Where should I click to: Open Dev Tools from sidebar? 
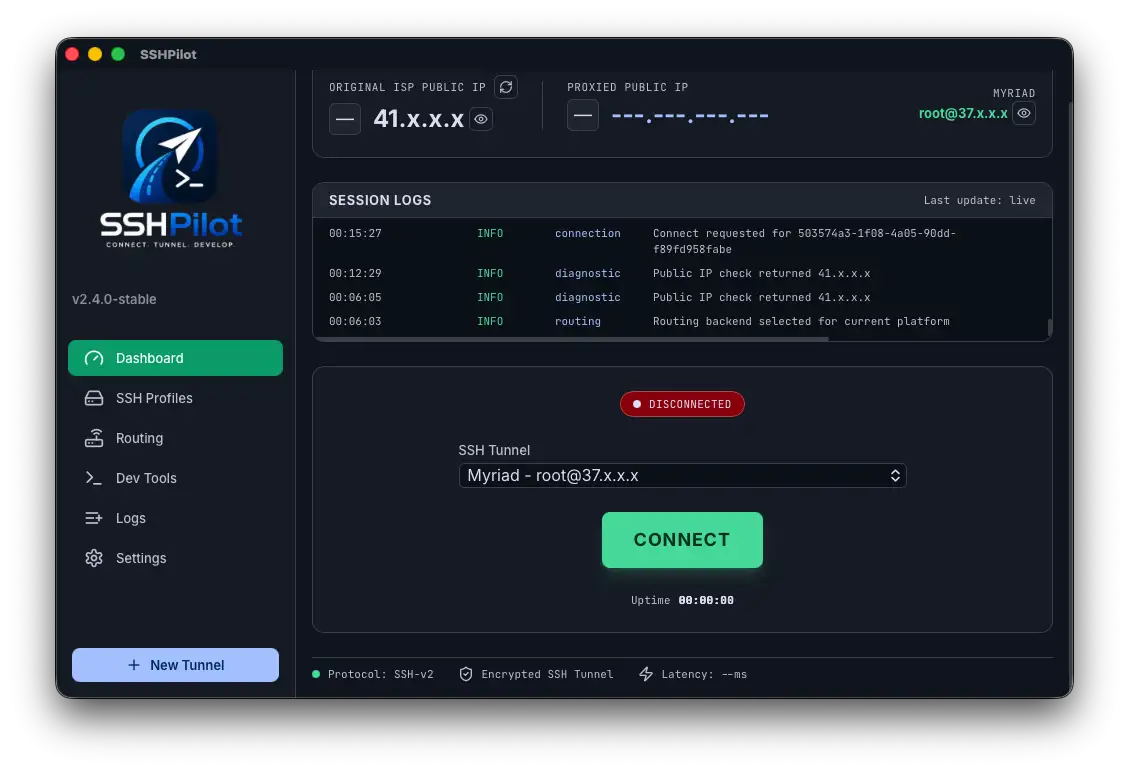pyautogui.click(x=175, y=478)
